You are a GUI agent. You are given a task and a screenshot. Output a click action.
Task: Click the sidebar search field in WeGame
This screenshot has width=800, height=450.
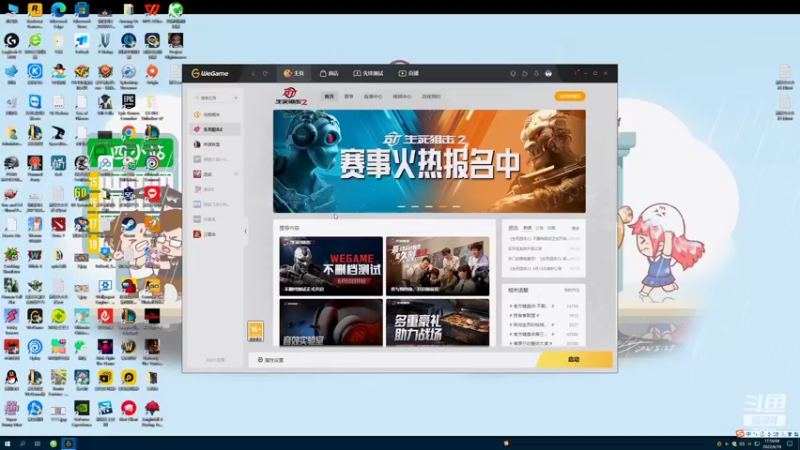point(211,98)
